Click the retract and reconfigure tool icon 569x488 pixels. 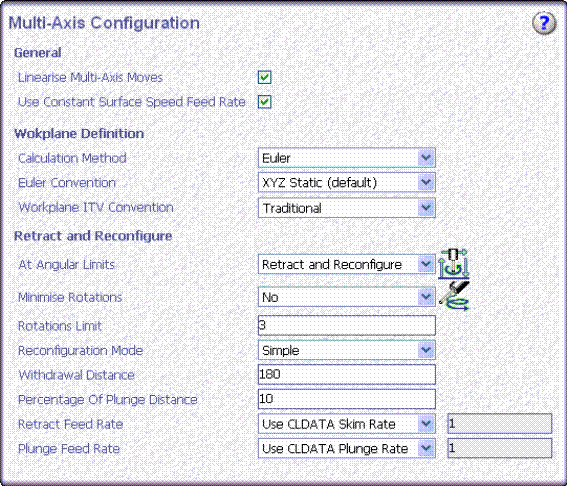[454, 264]
